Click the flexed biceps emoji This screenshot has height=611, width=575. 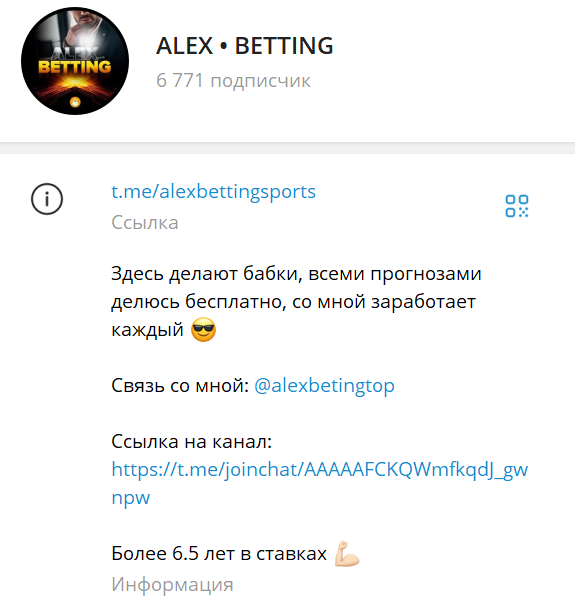coord(347,553)
